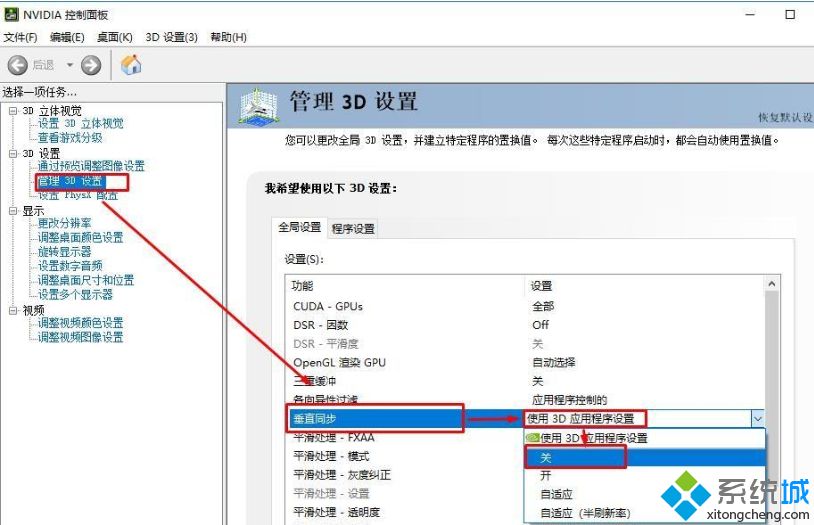The width and height of the screenshot is (814, 525).
Task: Click the 自动选择 value for OpenGL 渲染 GPU
Action: [x=554, y=362]
